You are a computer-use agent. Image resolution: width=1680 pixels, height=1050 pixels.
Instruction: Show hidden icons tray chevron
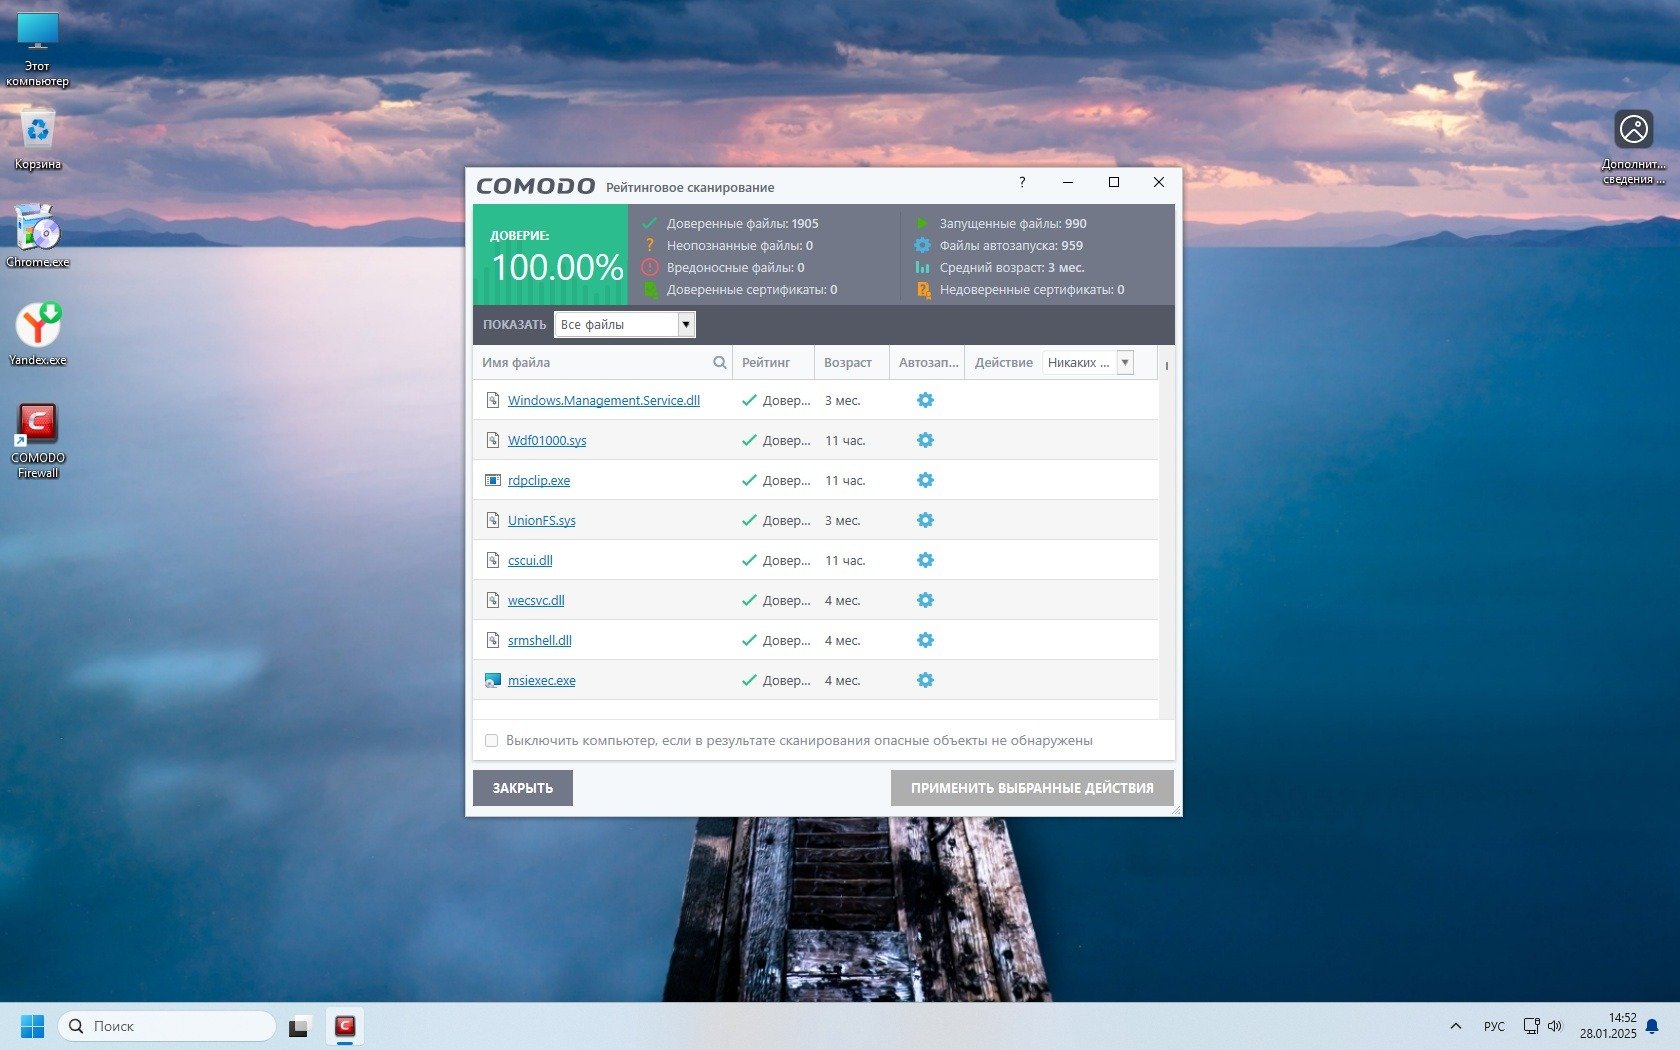(1455, 1026)
